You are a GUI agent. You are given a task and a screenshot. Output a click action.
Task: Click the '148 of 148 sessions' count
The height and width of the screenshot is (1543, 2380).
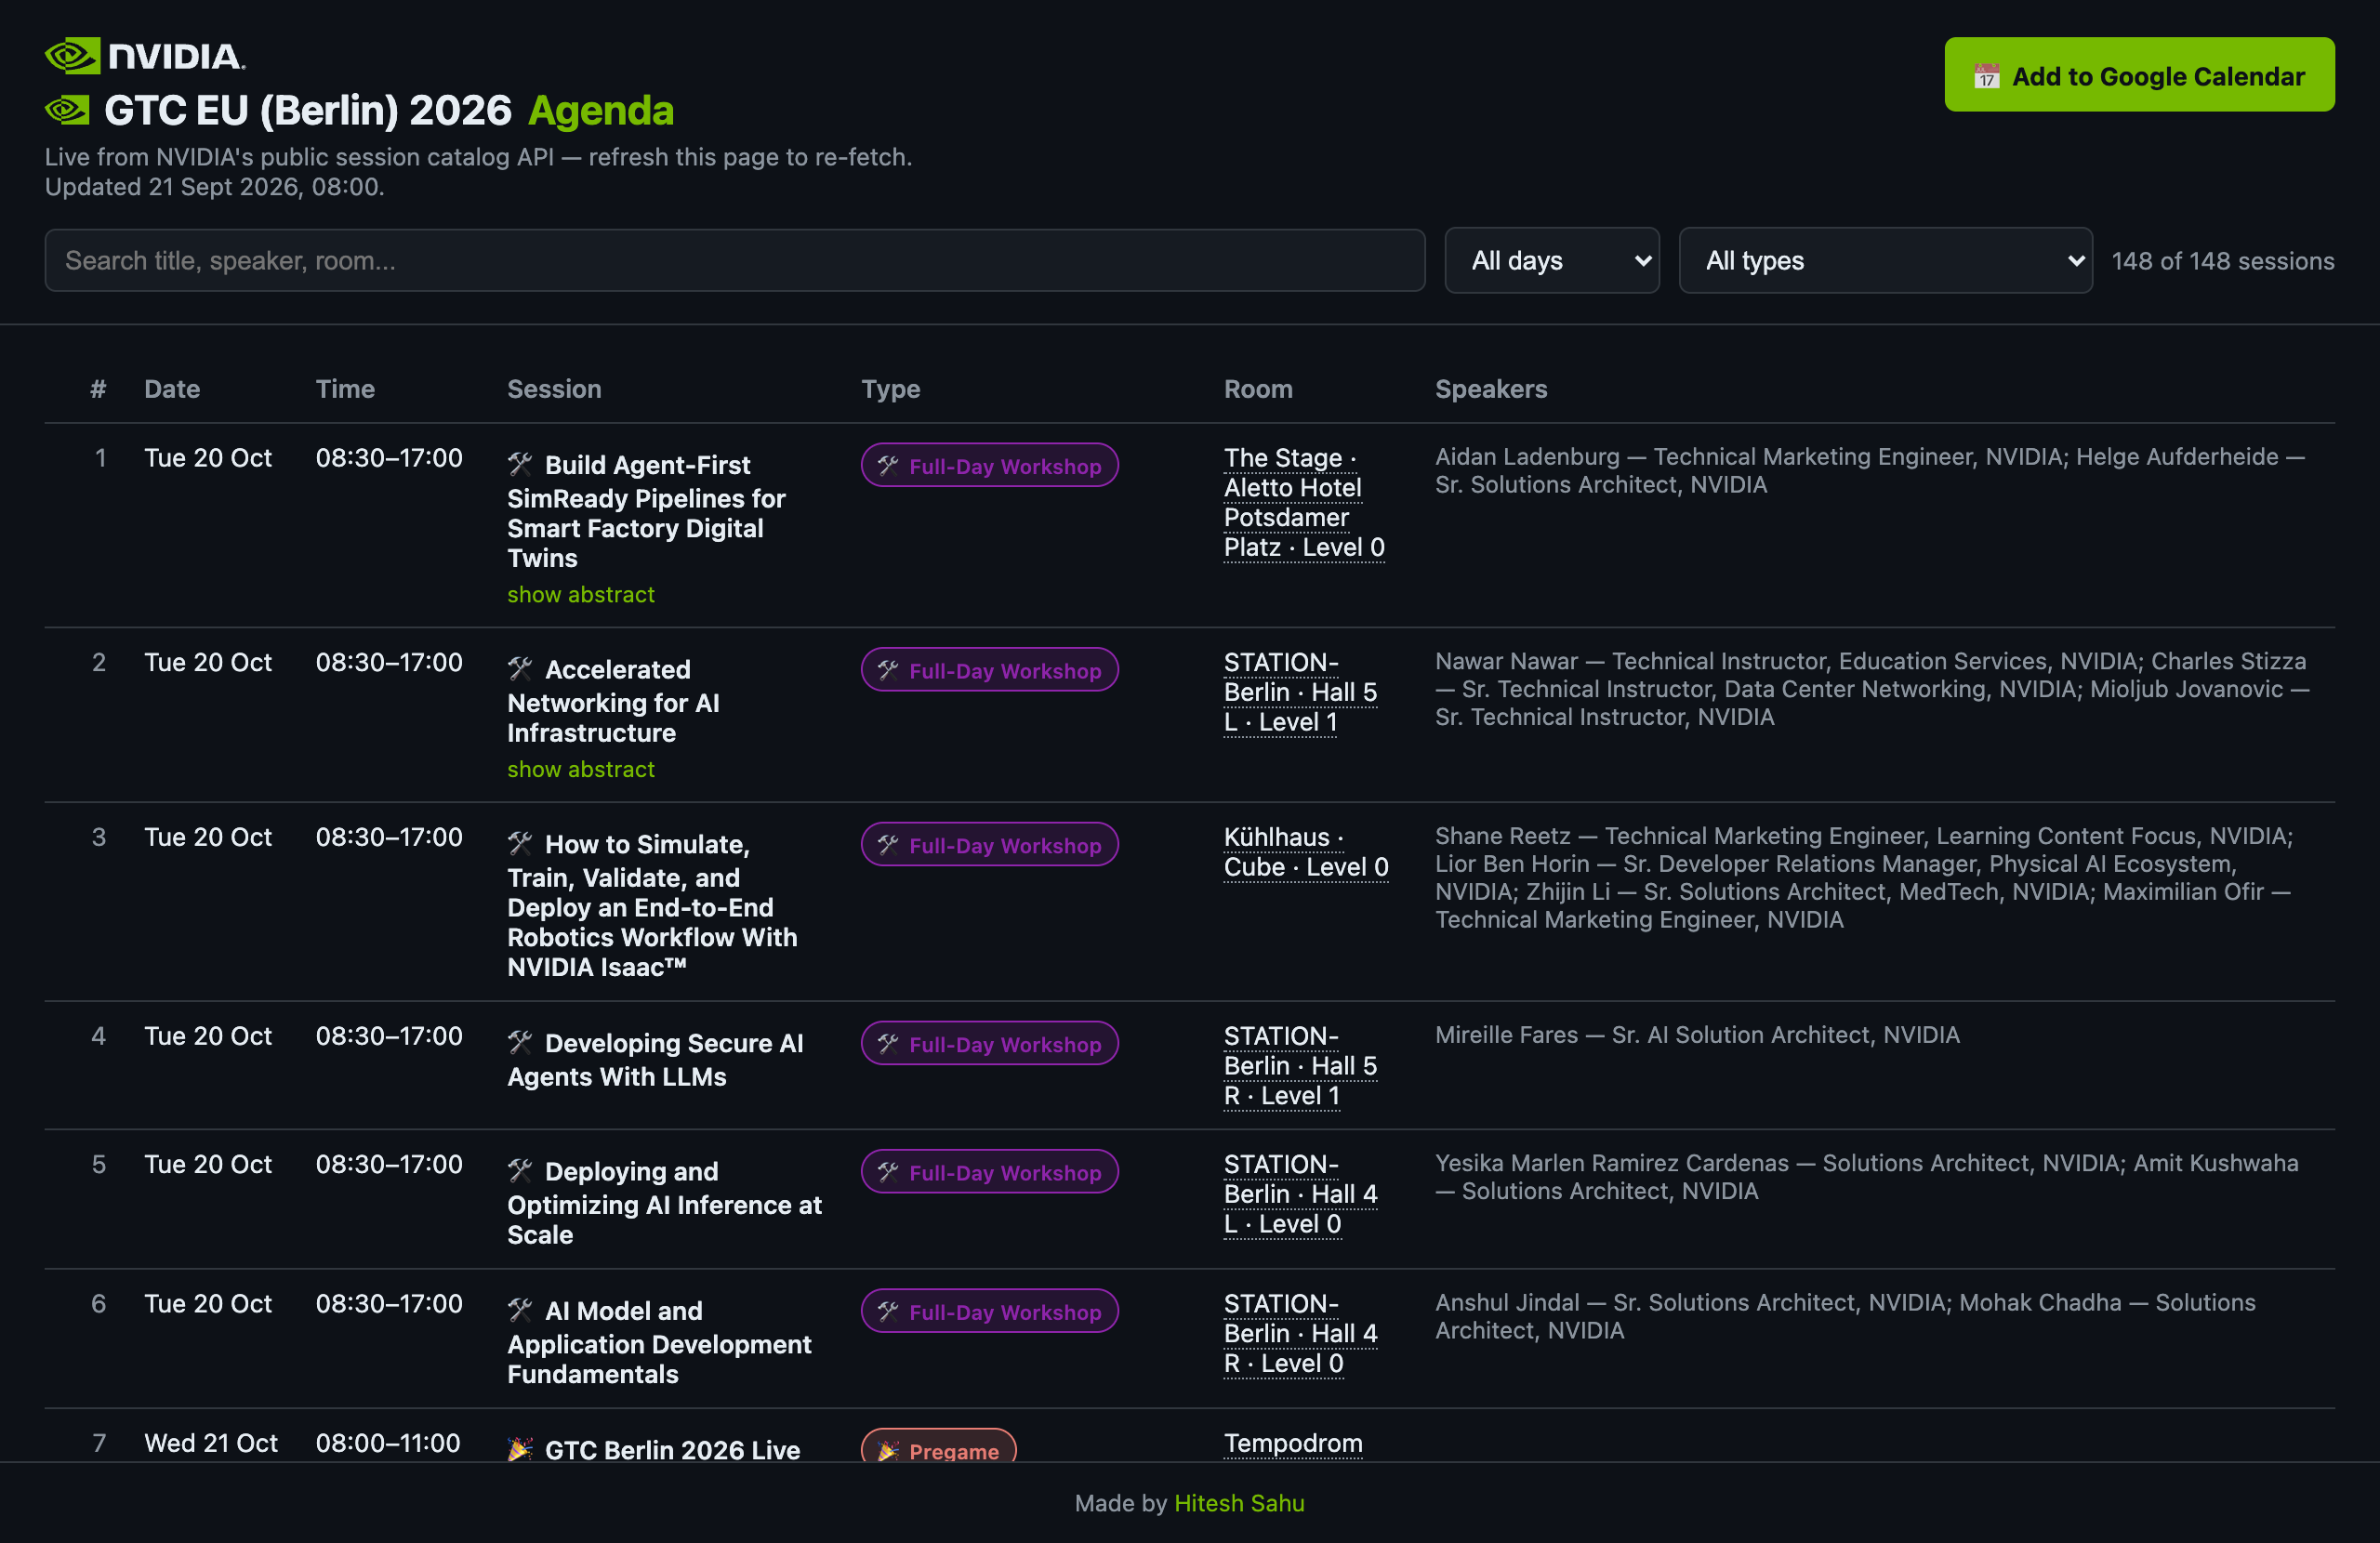[x=2222, y=261]
